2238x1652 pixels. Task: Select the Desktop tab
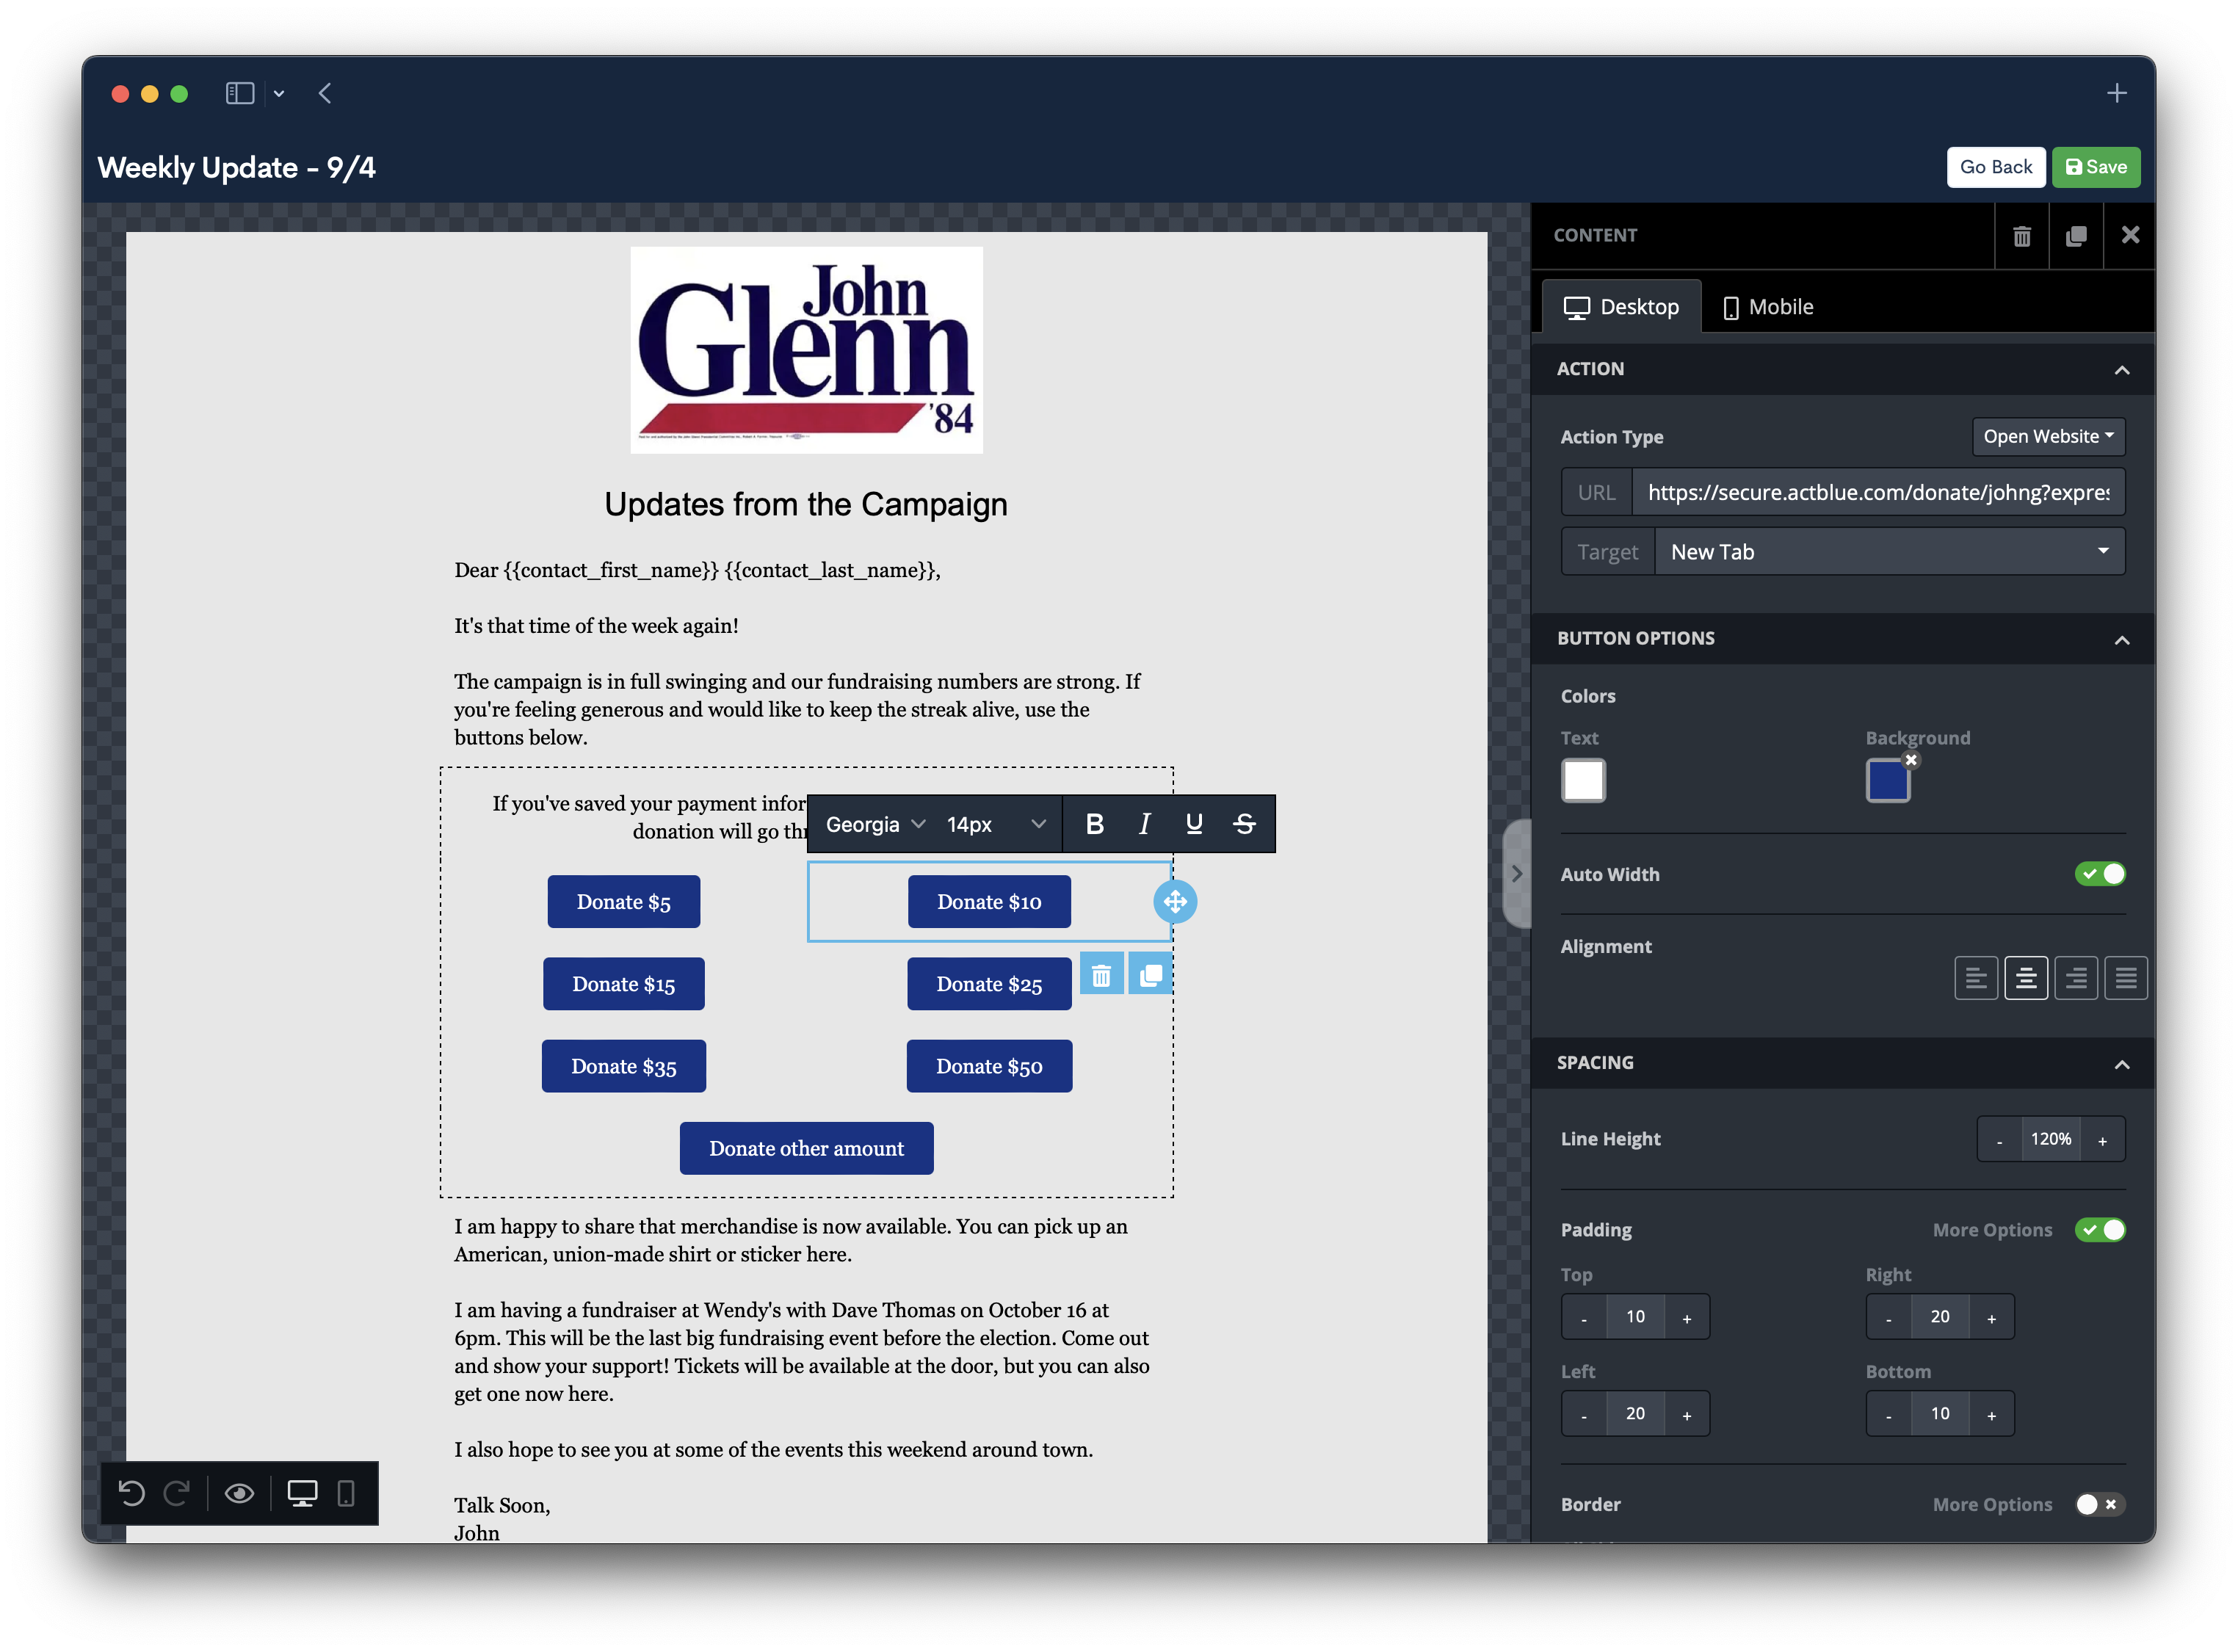(1621, 307)
